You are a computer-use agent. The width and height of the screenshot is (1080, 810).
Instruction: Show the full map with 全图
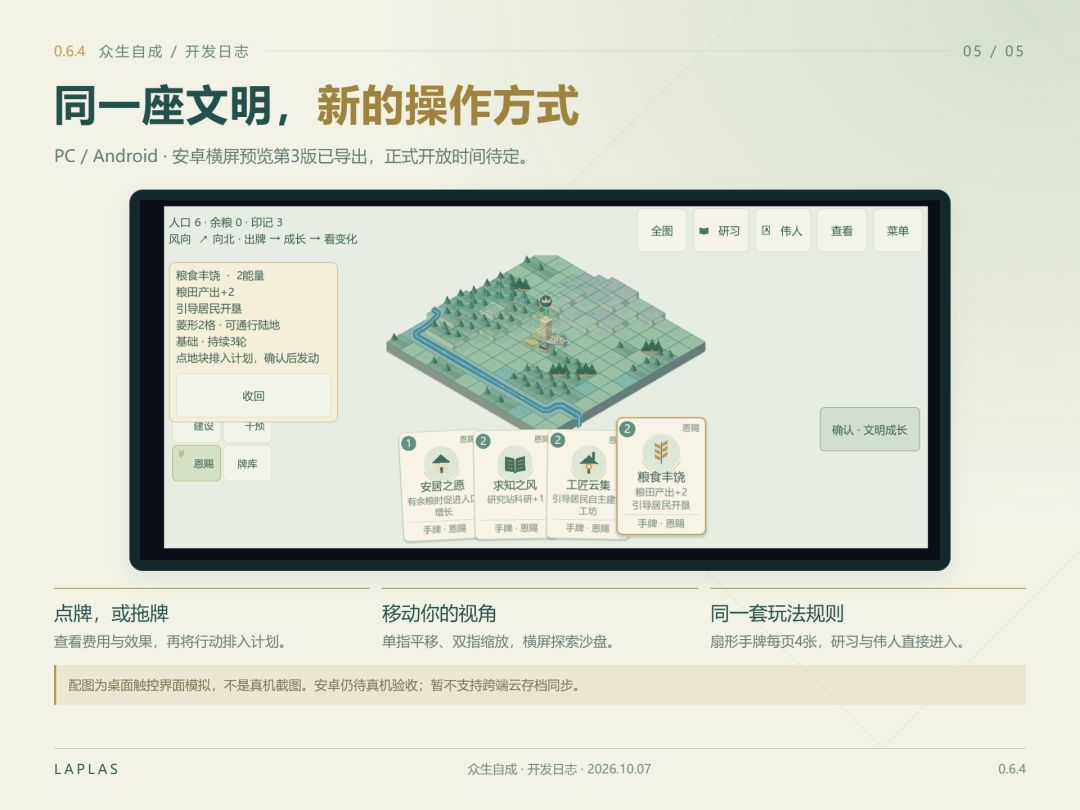662,231
